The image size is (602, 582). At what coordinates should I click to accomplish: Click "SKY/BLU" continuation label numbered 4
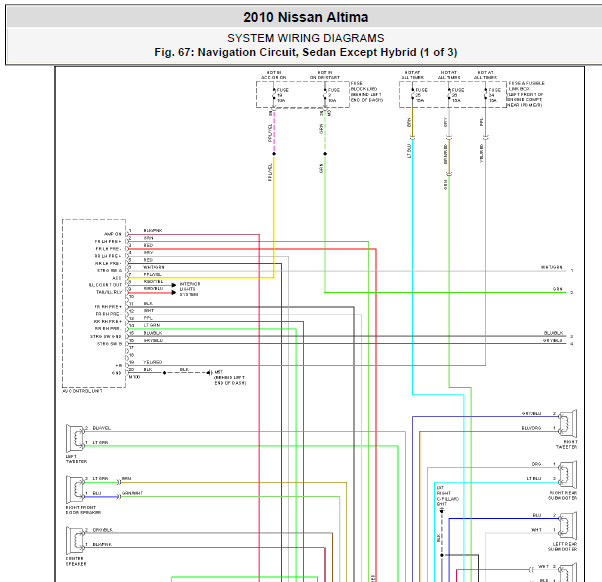[553, 340]
